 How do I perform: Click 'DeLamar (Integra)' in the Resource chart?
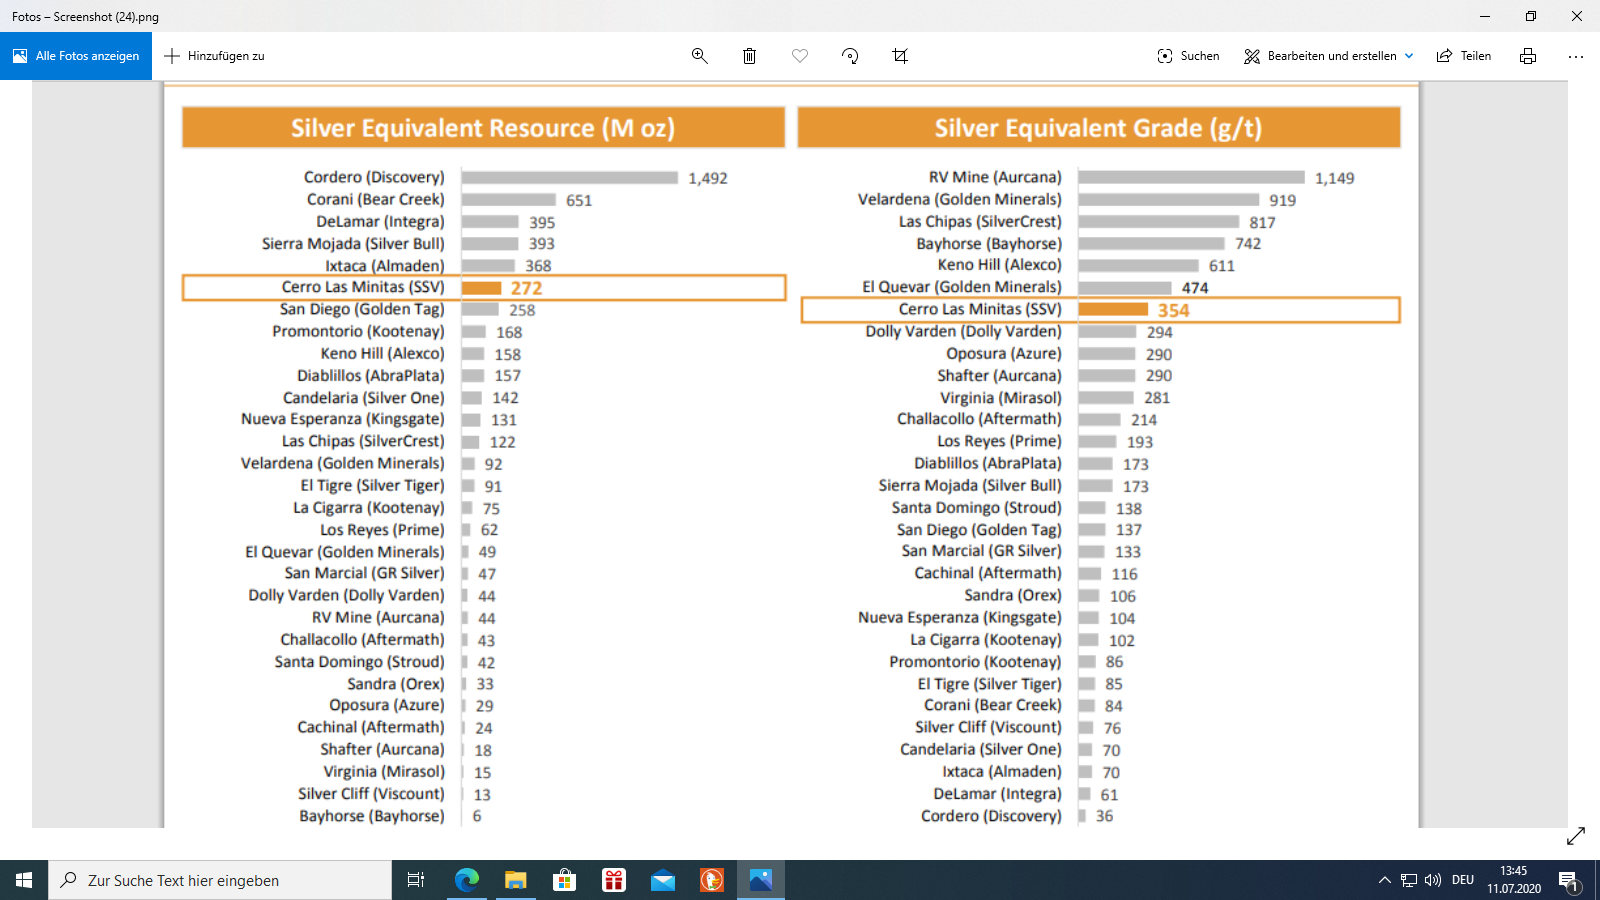point(380,221)
